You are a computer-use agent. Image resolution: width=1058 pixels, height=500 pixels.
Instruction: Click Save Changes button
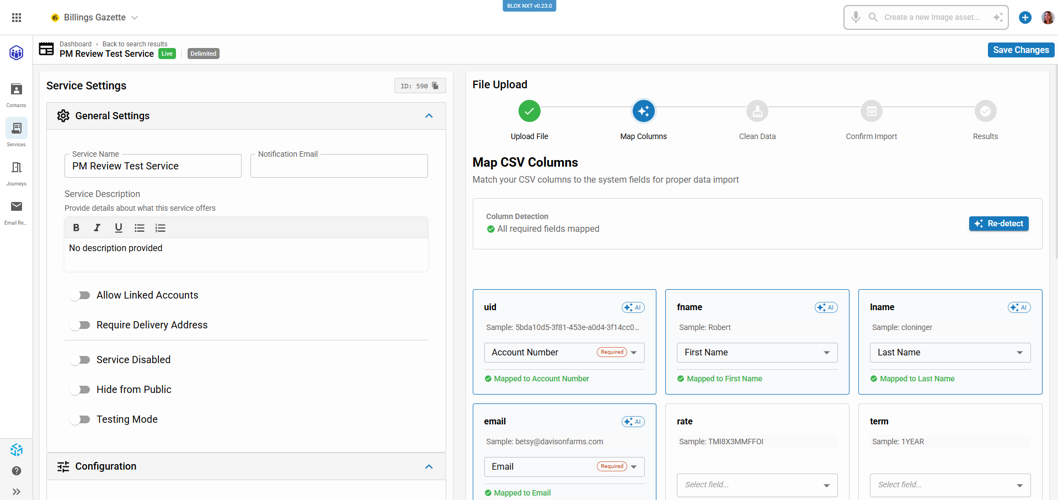(1021, 50)
